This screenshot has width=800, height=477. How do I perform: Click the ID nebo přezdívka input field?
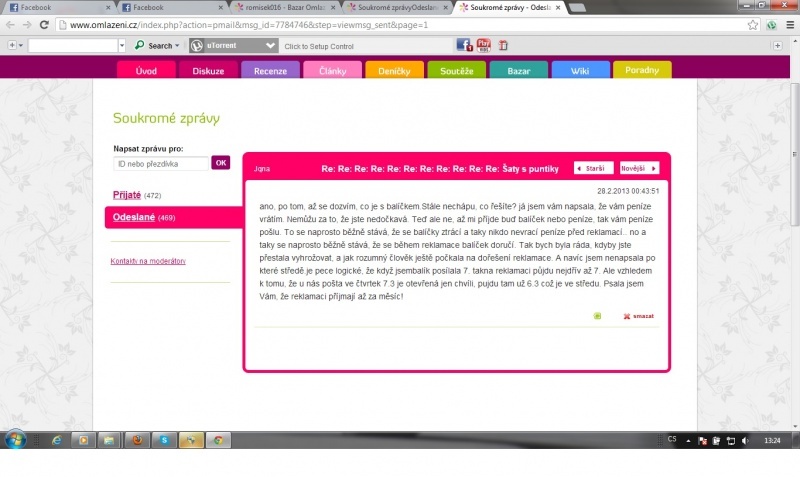160,162
